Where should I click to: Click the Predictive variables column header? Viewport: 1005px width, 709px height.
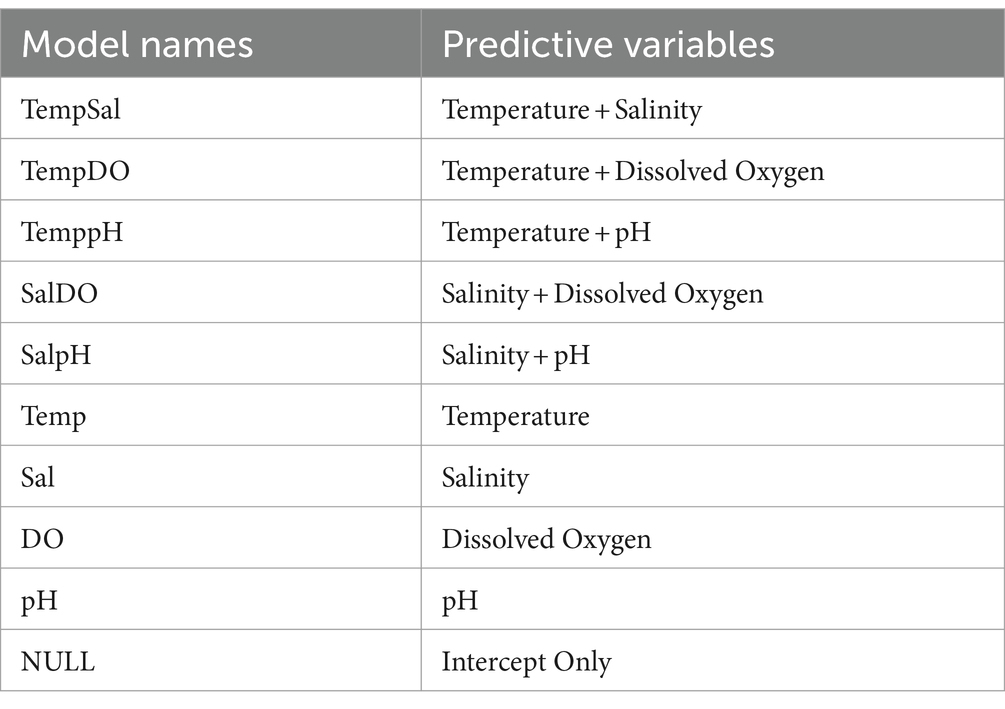click(x=713, y=44)
